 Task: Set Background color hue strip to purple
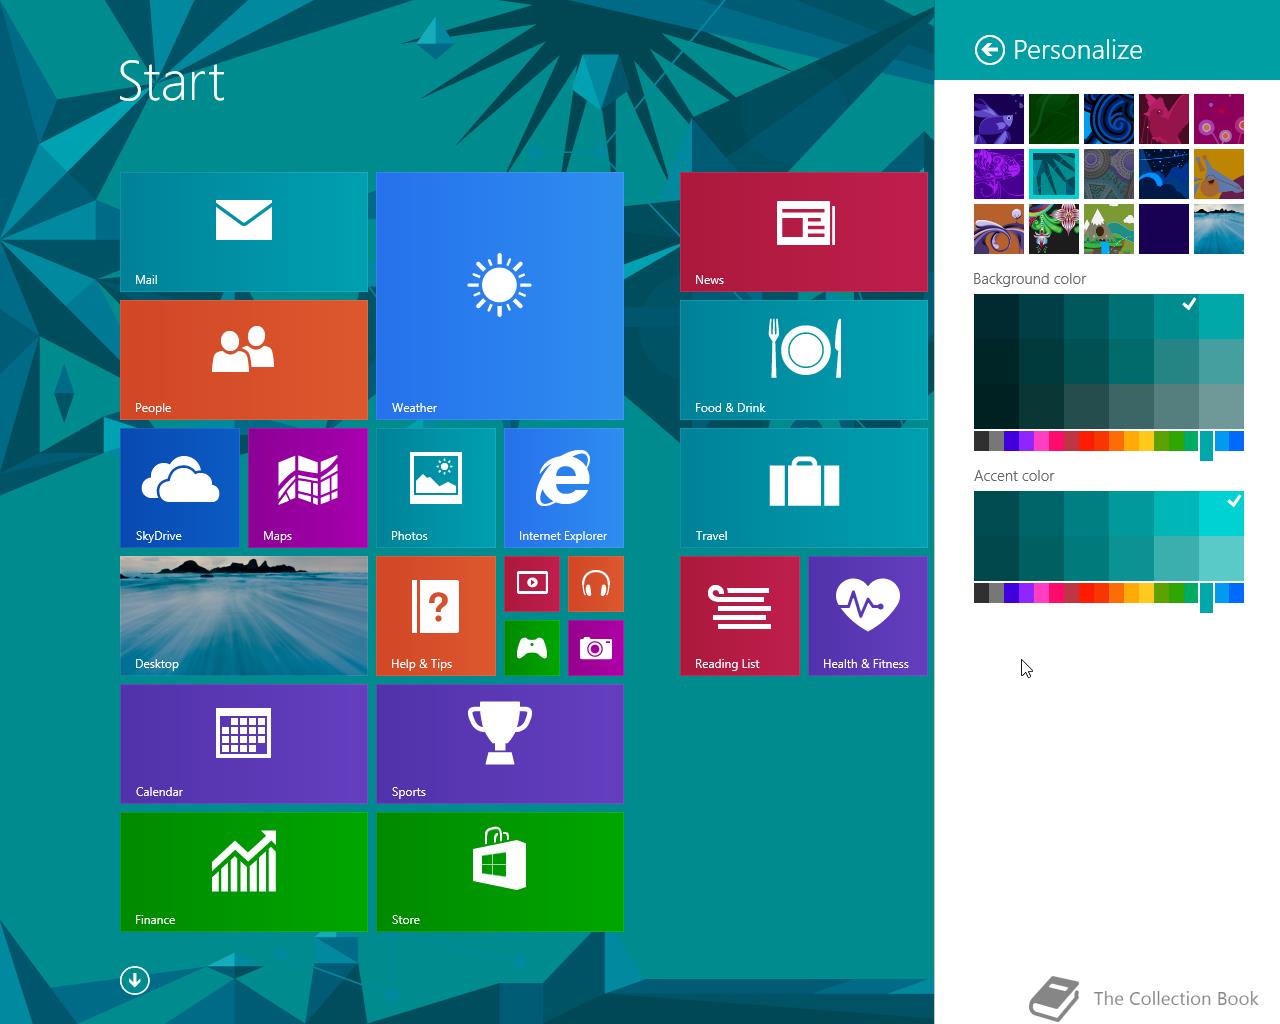(1026, 441)
